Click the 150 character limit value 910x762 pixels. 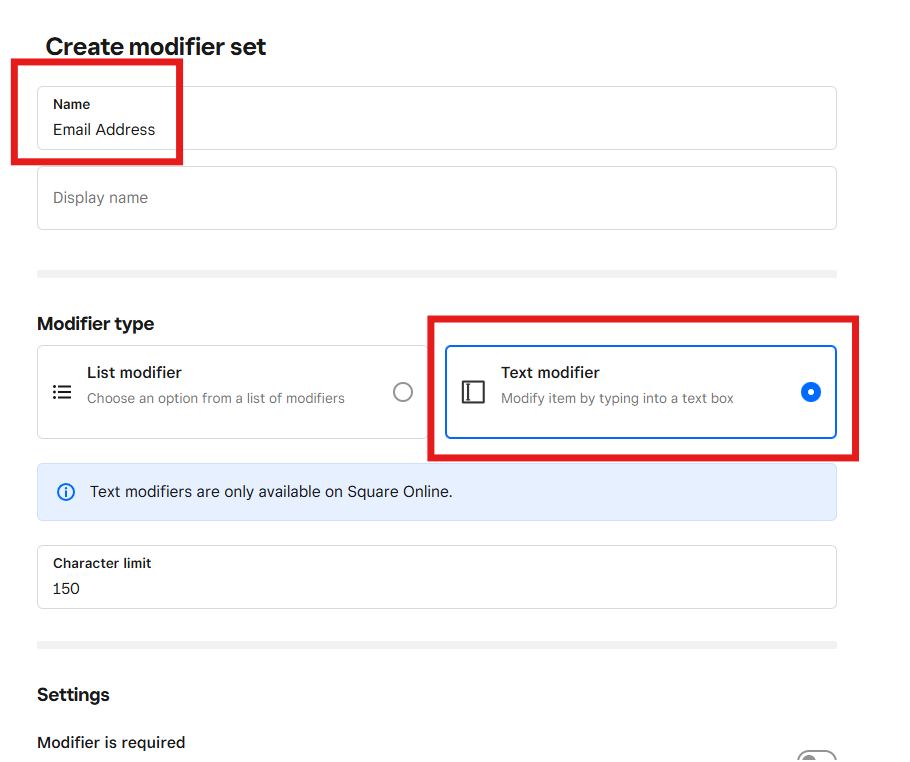65,588
